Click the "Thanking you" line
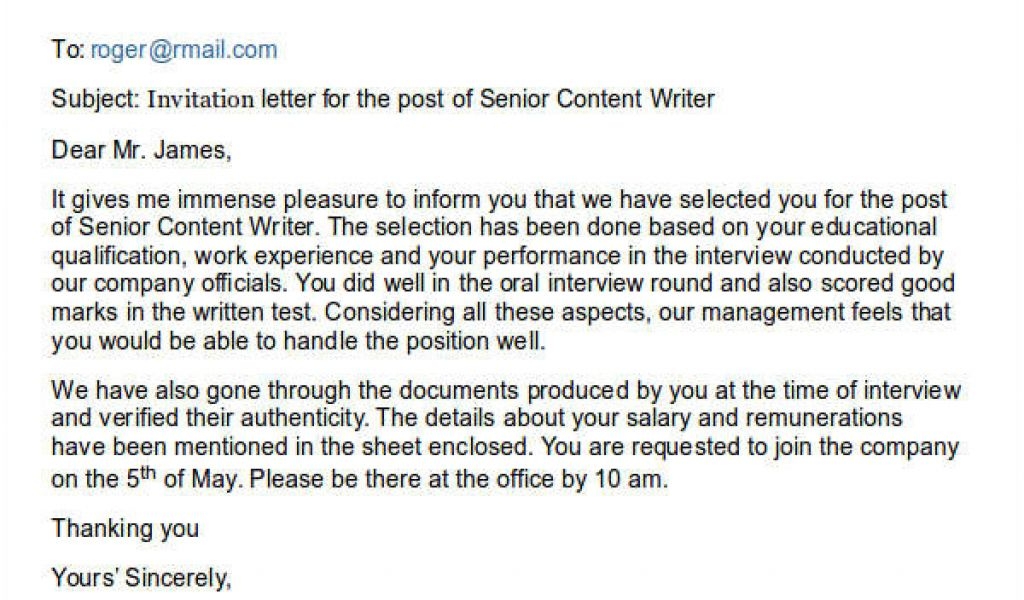Image resolution: width=1024 pixels, height=600 pixels. pos(125,527)
